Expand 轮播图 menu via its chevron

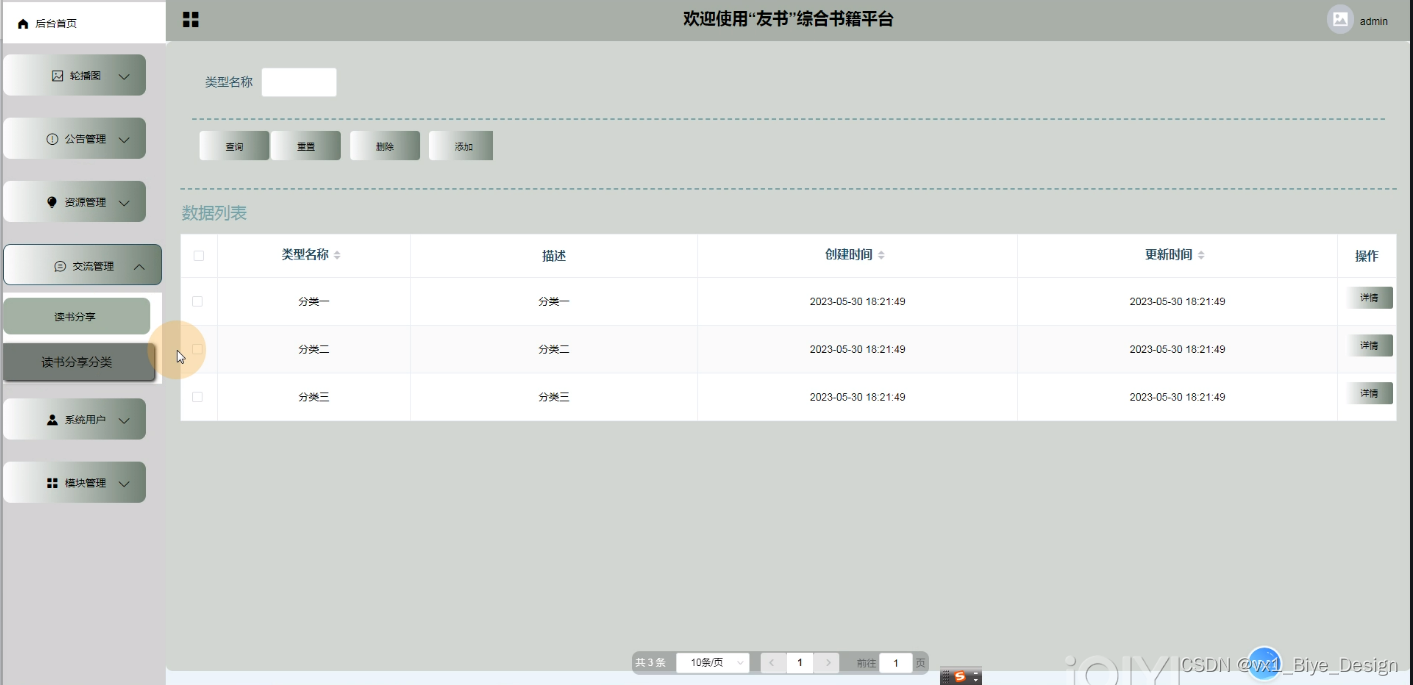pyautogui.click(x=124, y=77)
